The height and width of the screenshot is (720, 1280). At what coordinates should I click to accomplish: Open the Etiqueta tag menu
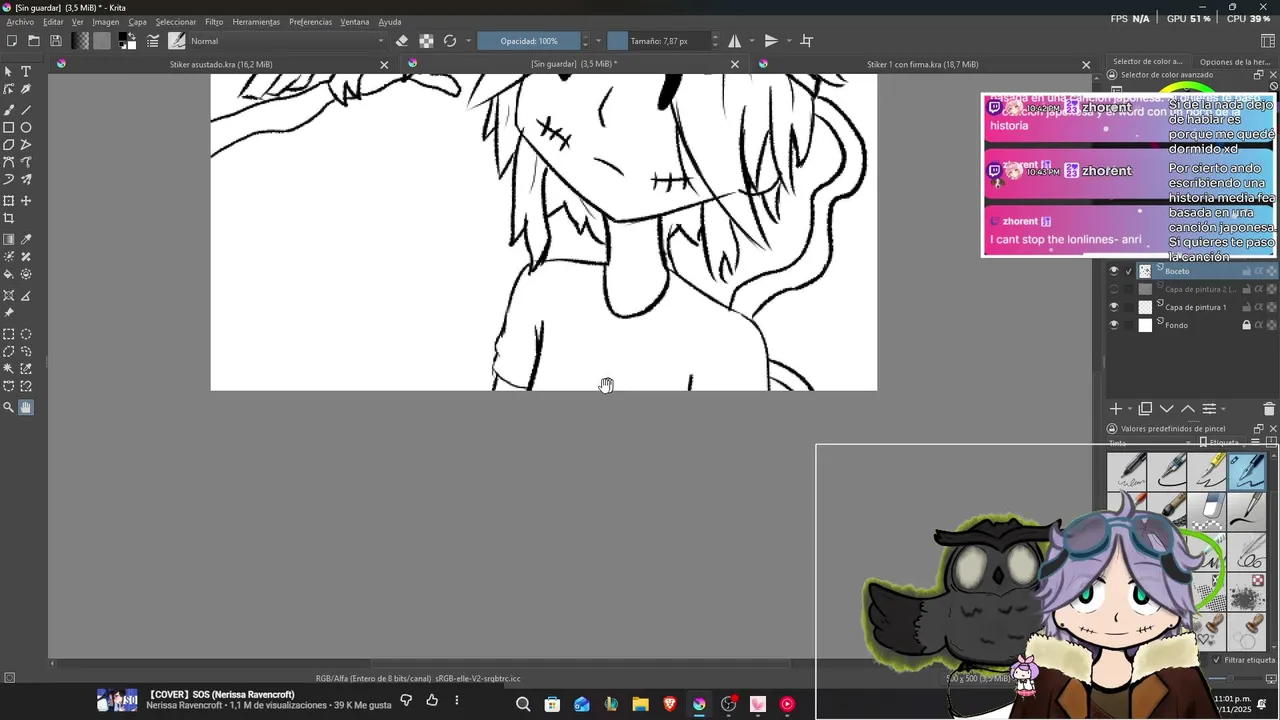pos(1222,442)
